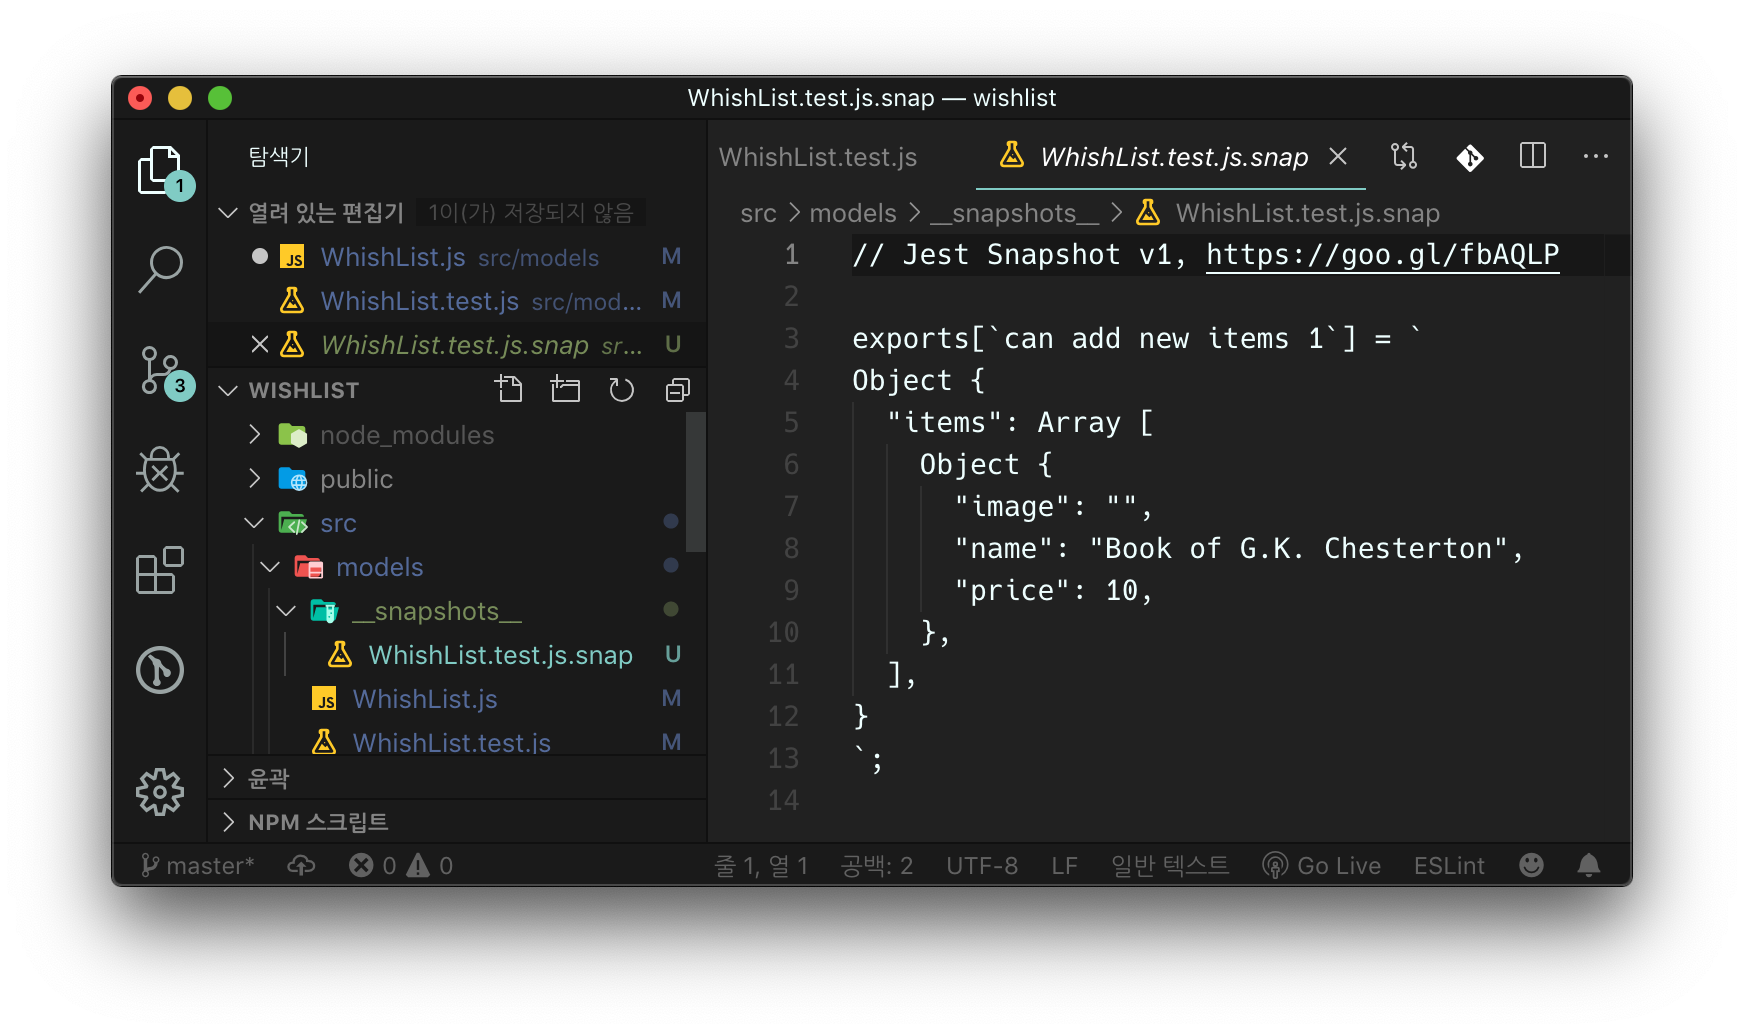Click the cursor position 줄 1, 열 1
This screenshot has height=1034, width=1744.
761,865
